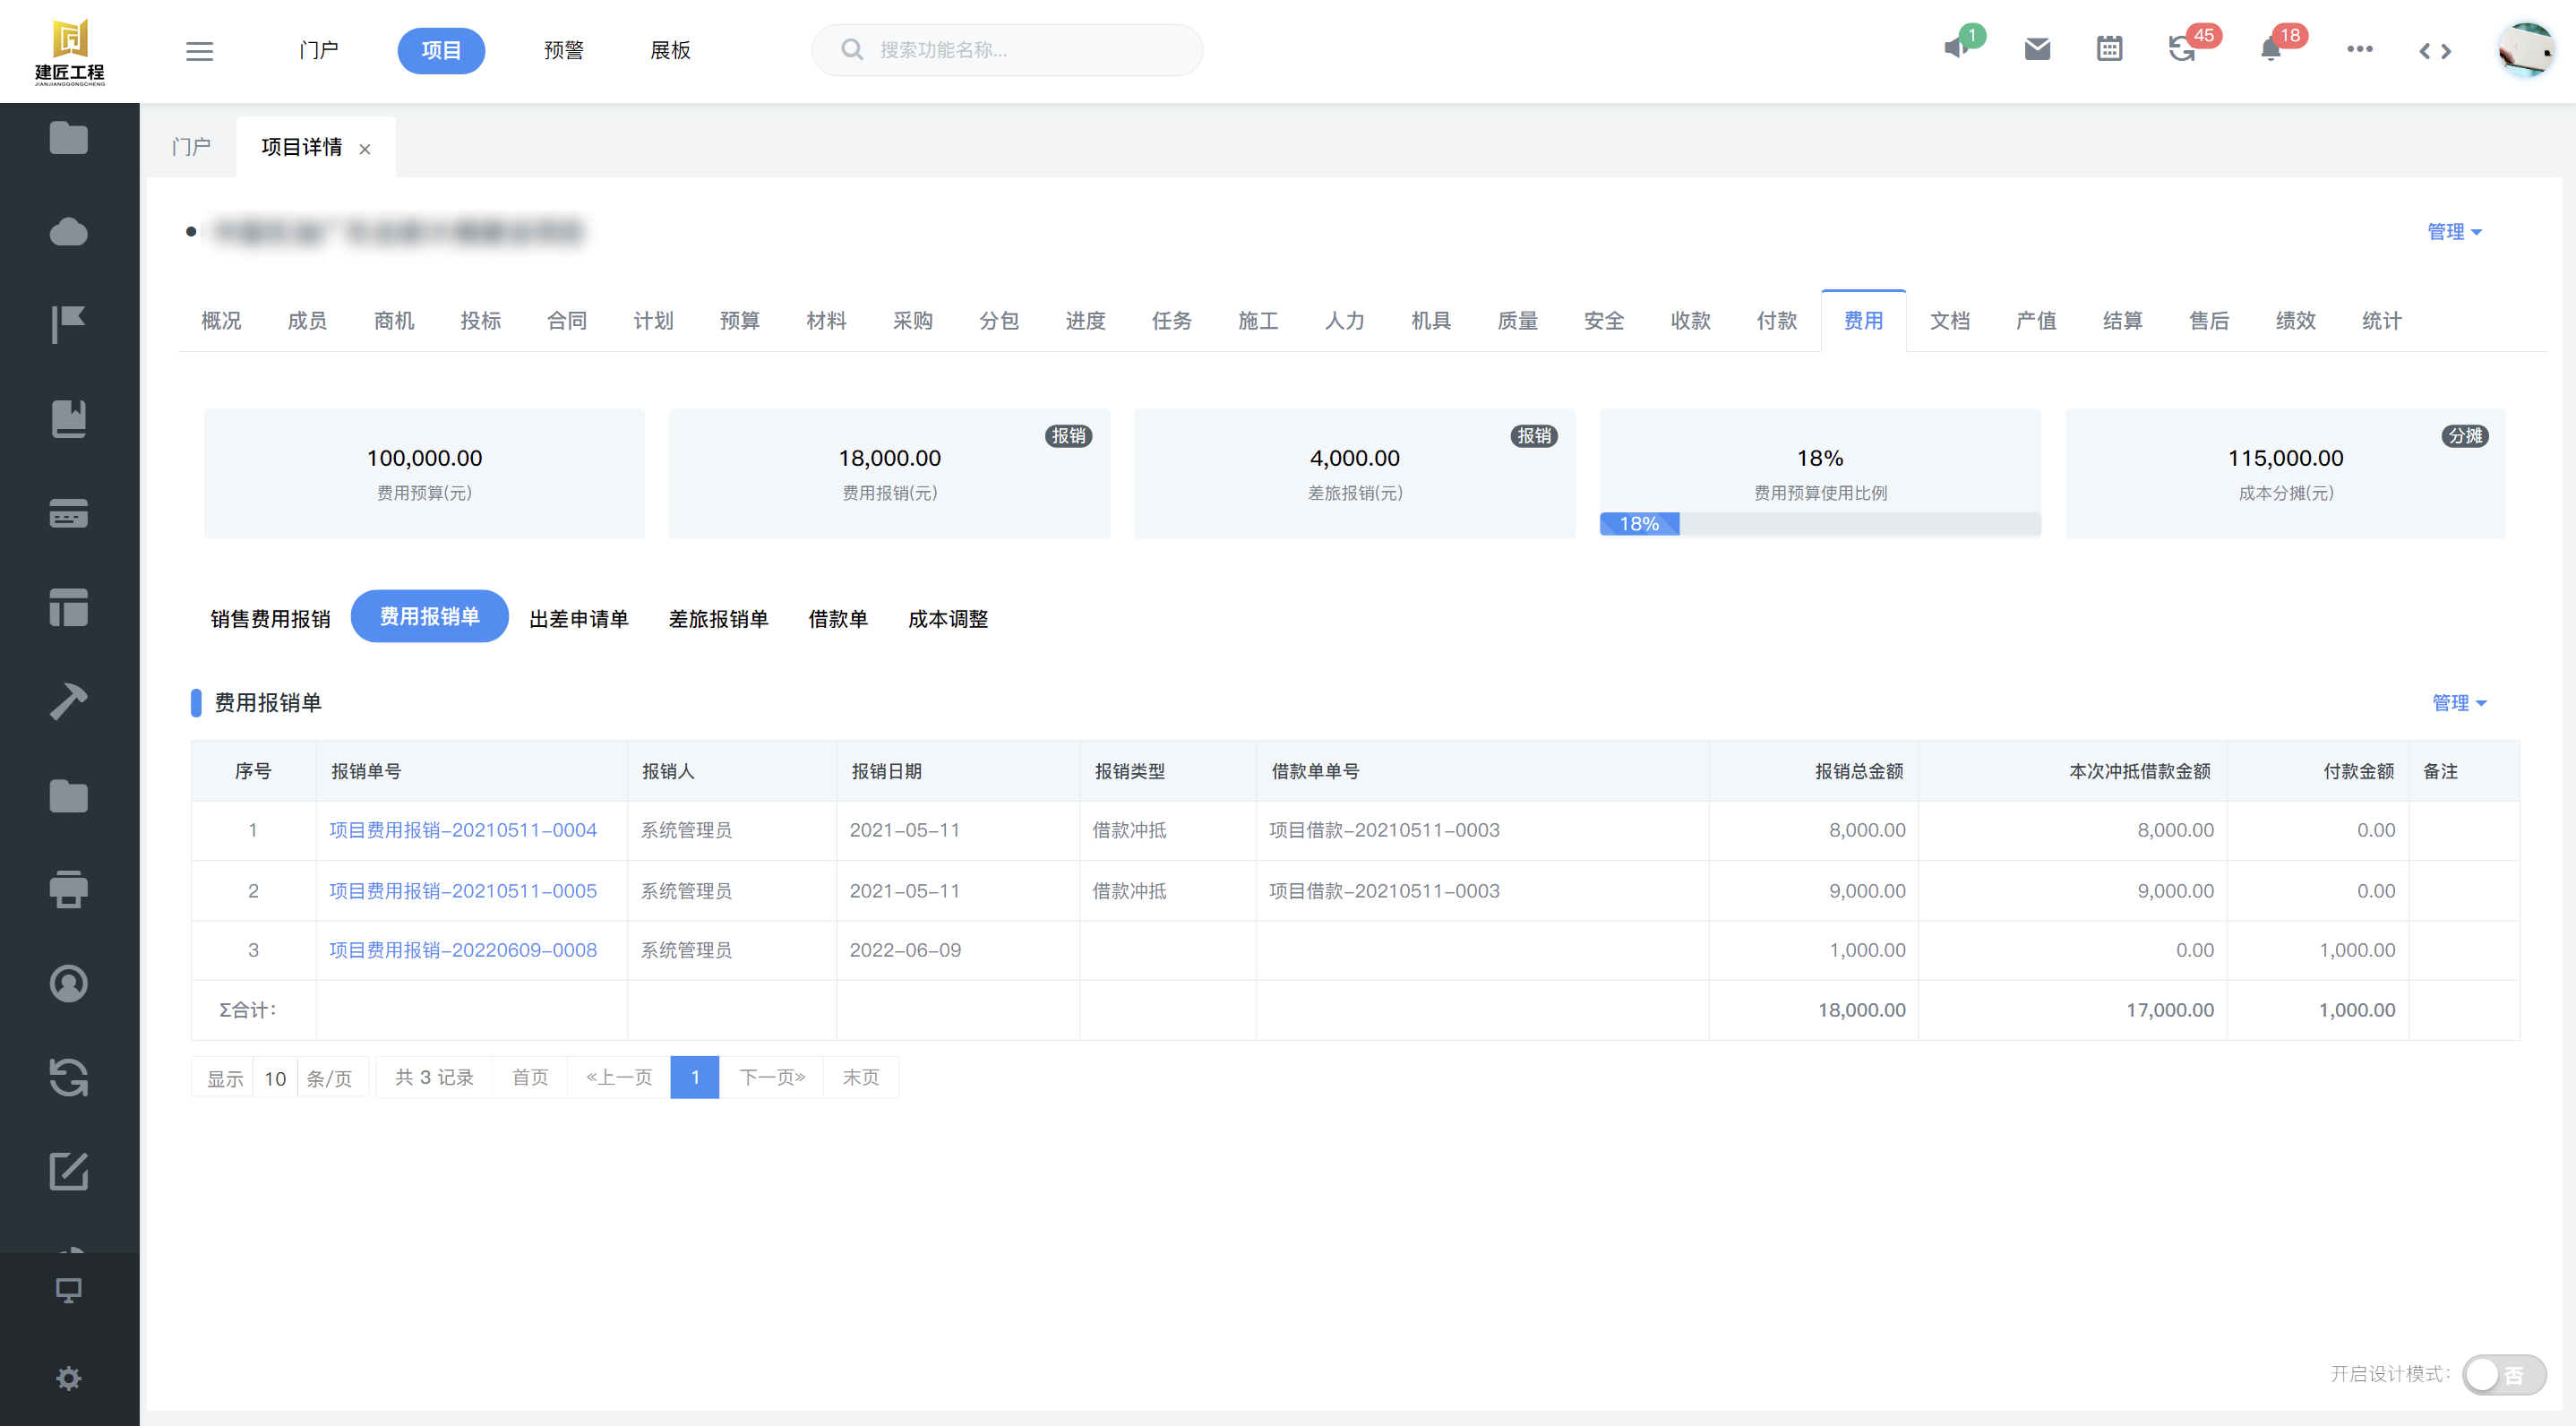Expand the 管理 dropdown beside project title
This screenshot has height=1426, width=2576.
pyautogui.click(x=2454, y=232)
